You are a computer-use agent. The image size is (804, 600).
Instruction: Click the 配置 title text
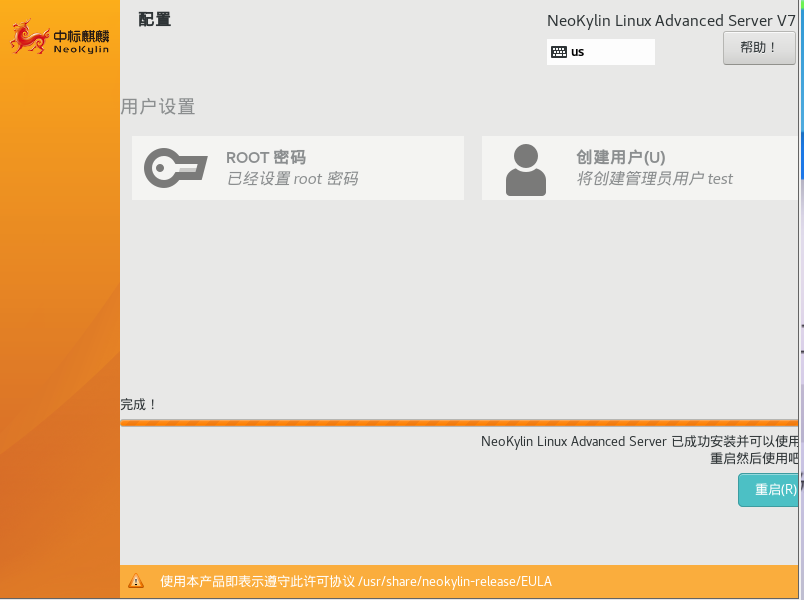[x=154, y=19]
